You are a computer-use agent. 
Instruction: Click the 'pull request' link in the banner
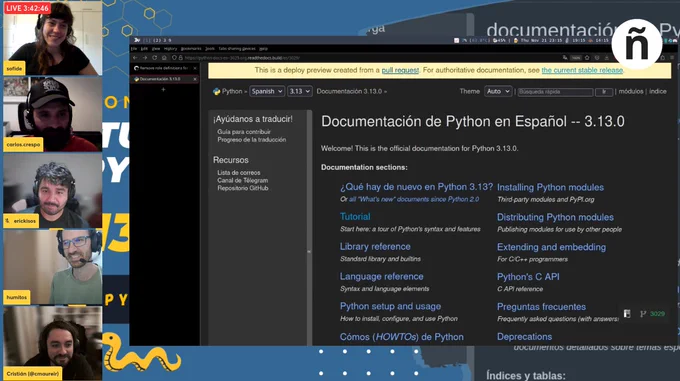400,70
